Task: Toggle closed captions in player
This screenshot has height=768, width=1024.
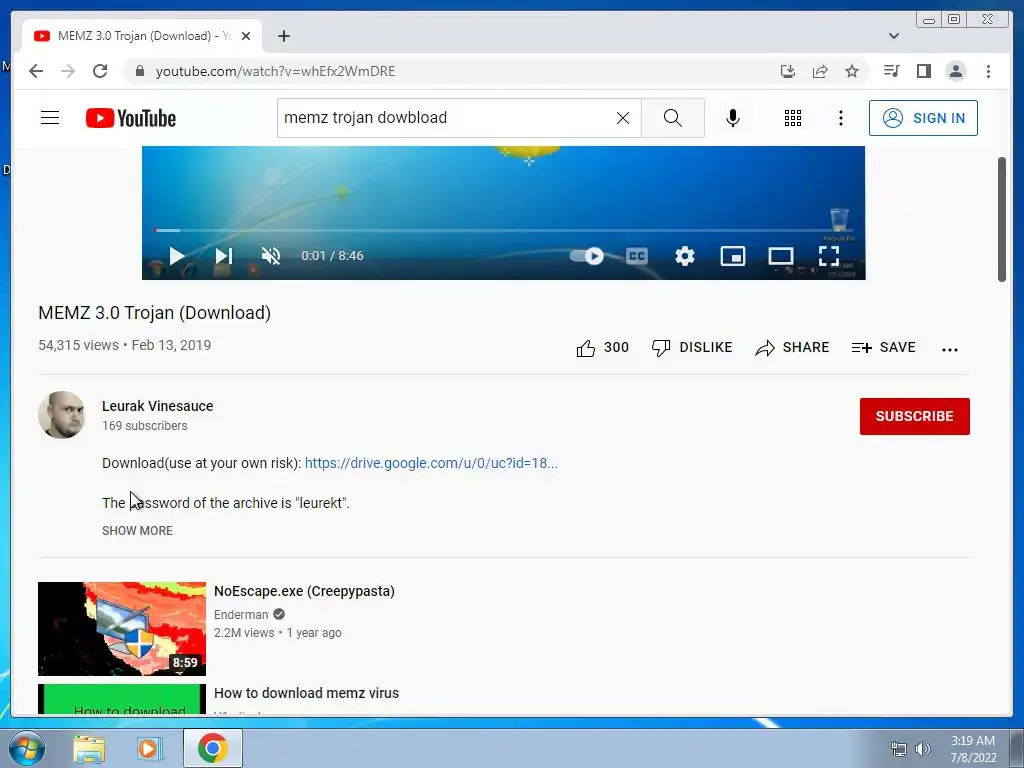Action: (637, 256)
